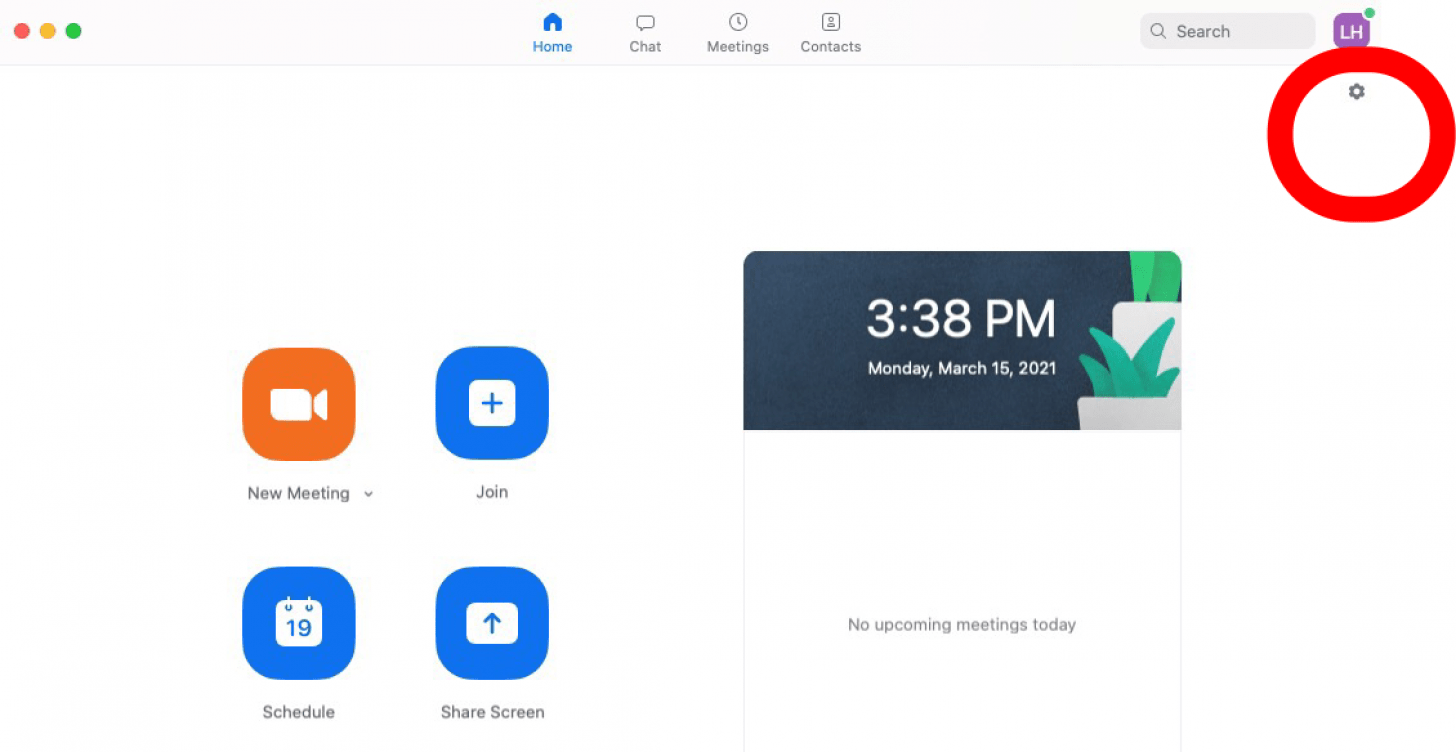Expand the New Meeting dropdown chevron
Screen dimensions: 1456x752
pos(368,494)
